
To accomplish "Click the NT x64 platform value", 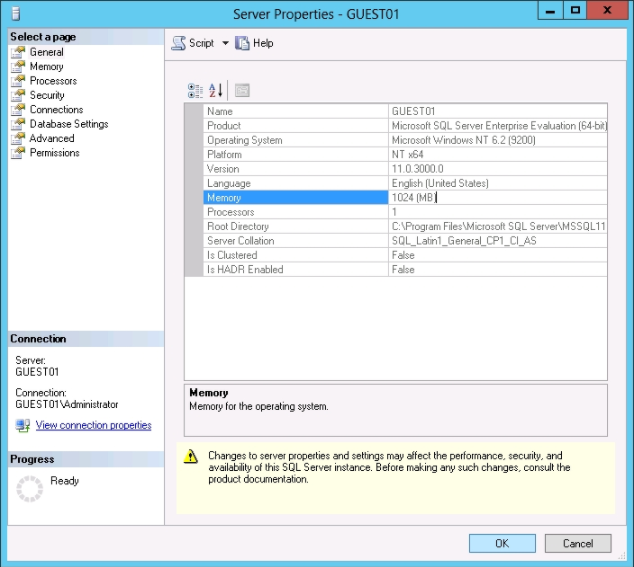I will [408, 154].
